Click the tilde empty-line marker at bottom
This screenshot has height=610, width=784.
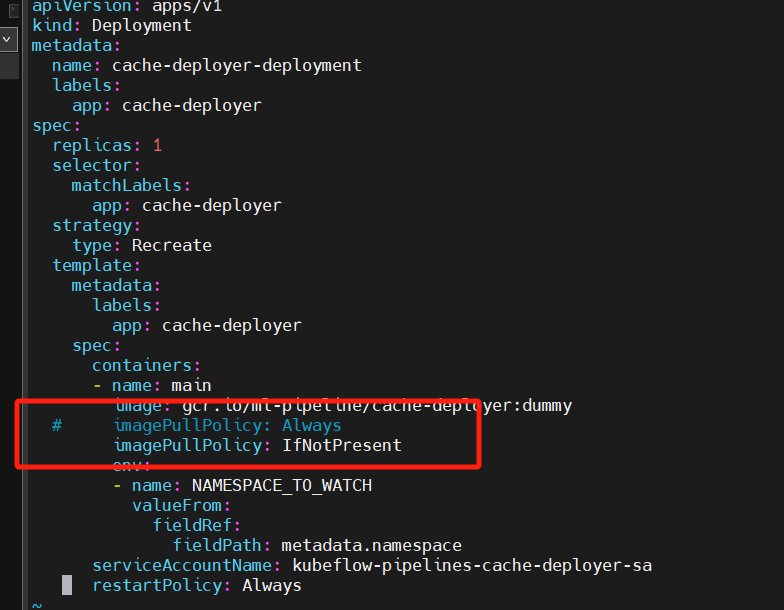pyautogui.click(x=37, y=605)
